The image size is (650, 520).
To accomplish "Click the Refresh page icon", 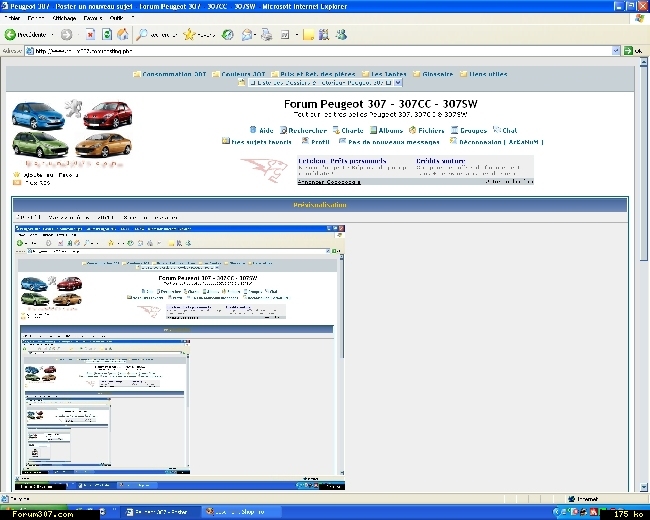I will pos(107,35).
